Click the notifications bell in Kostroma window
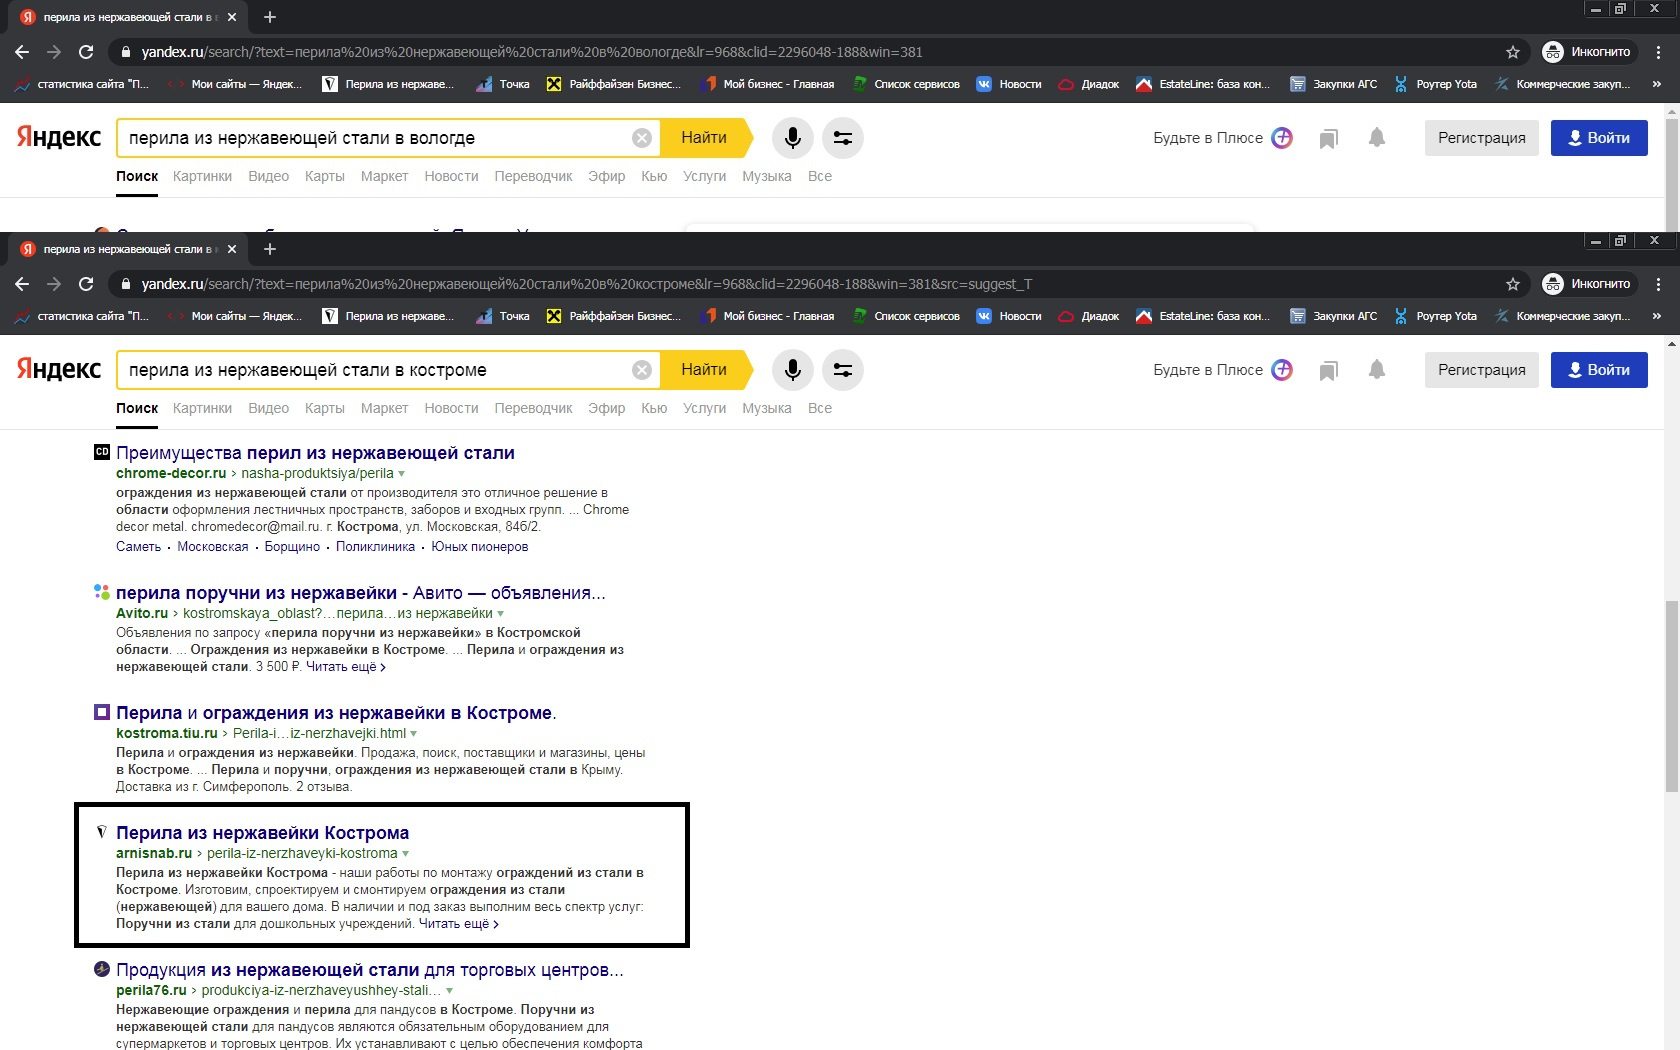Screen dimensions: 1680x1050 coord(1377,370)
